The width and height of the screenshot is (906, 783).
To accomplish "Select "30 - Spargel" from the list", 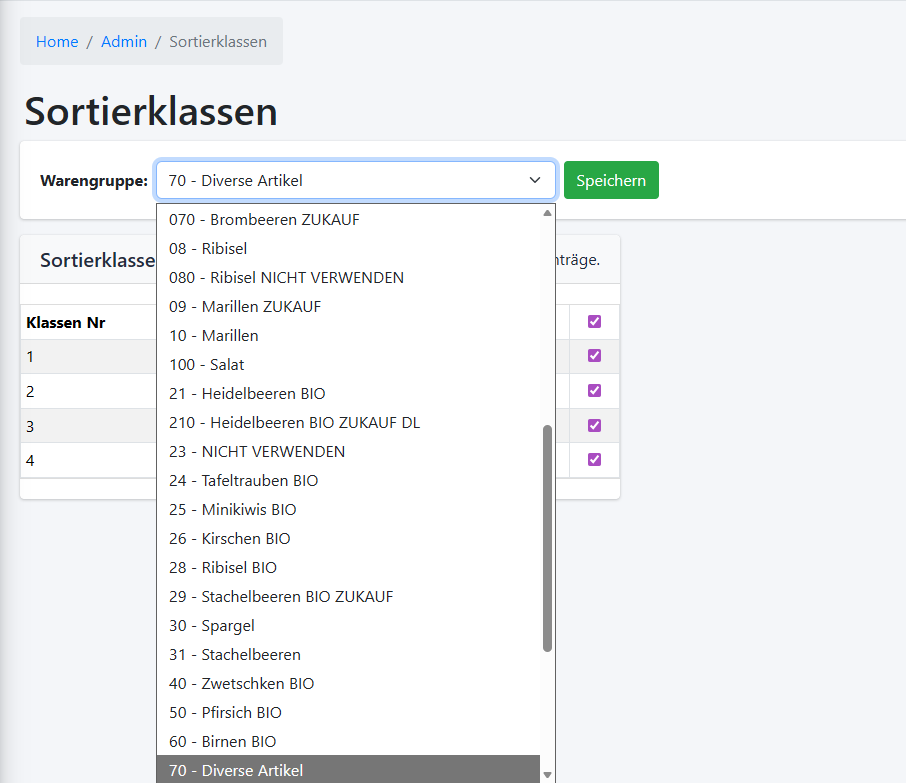I will (211, 625).
